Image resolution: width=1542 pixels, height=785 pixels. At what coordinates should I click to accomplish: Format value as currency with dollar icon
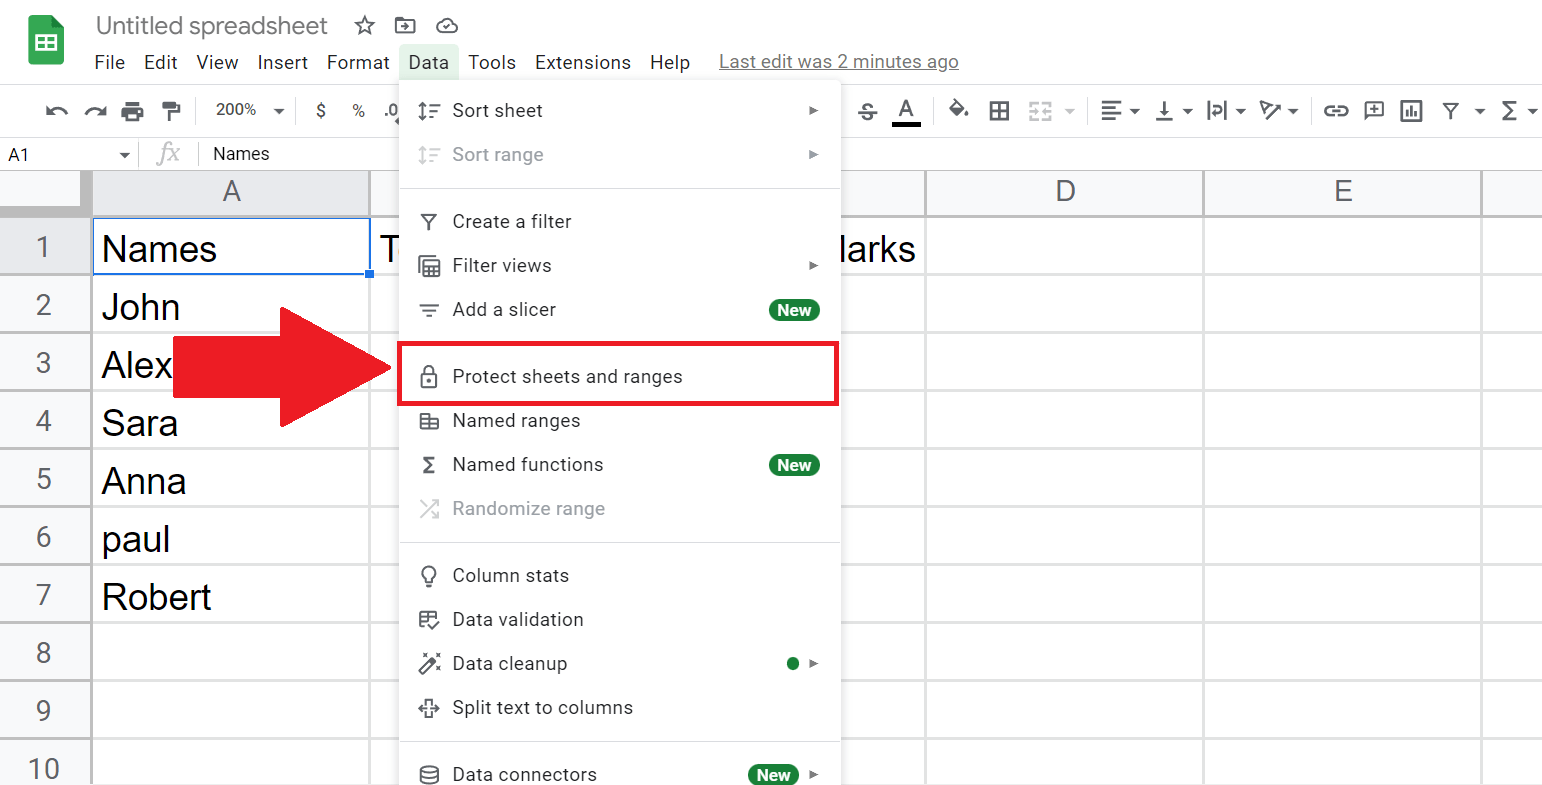(320, 110)
